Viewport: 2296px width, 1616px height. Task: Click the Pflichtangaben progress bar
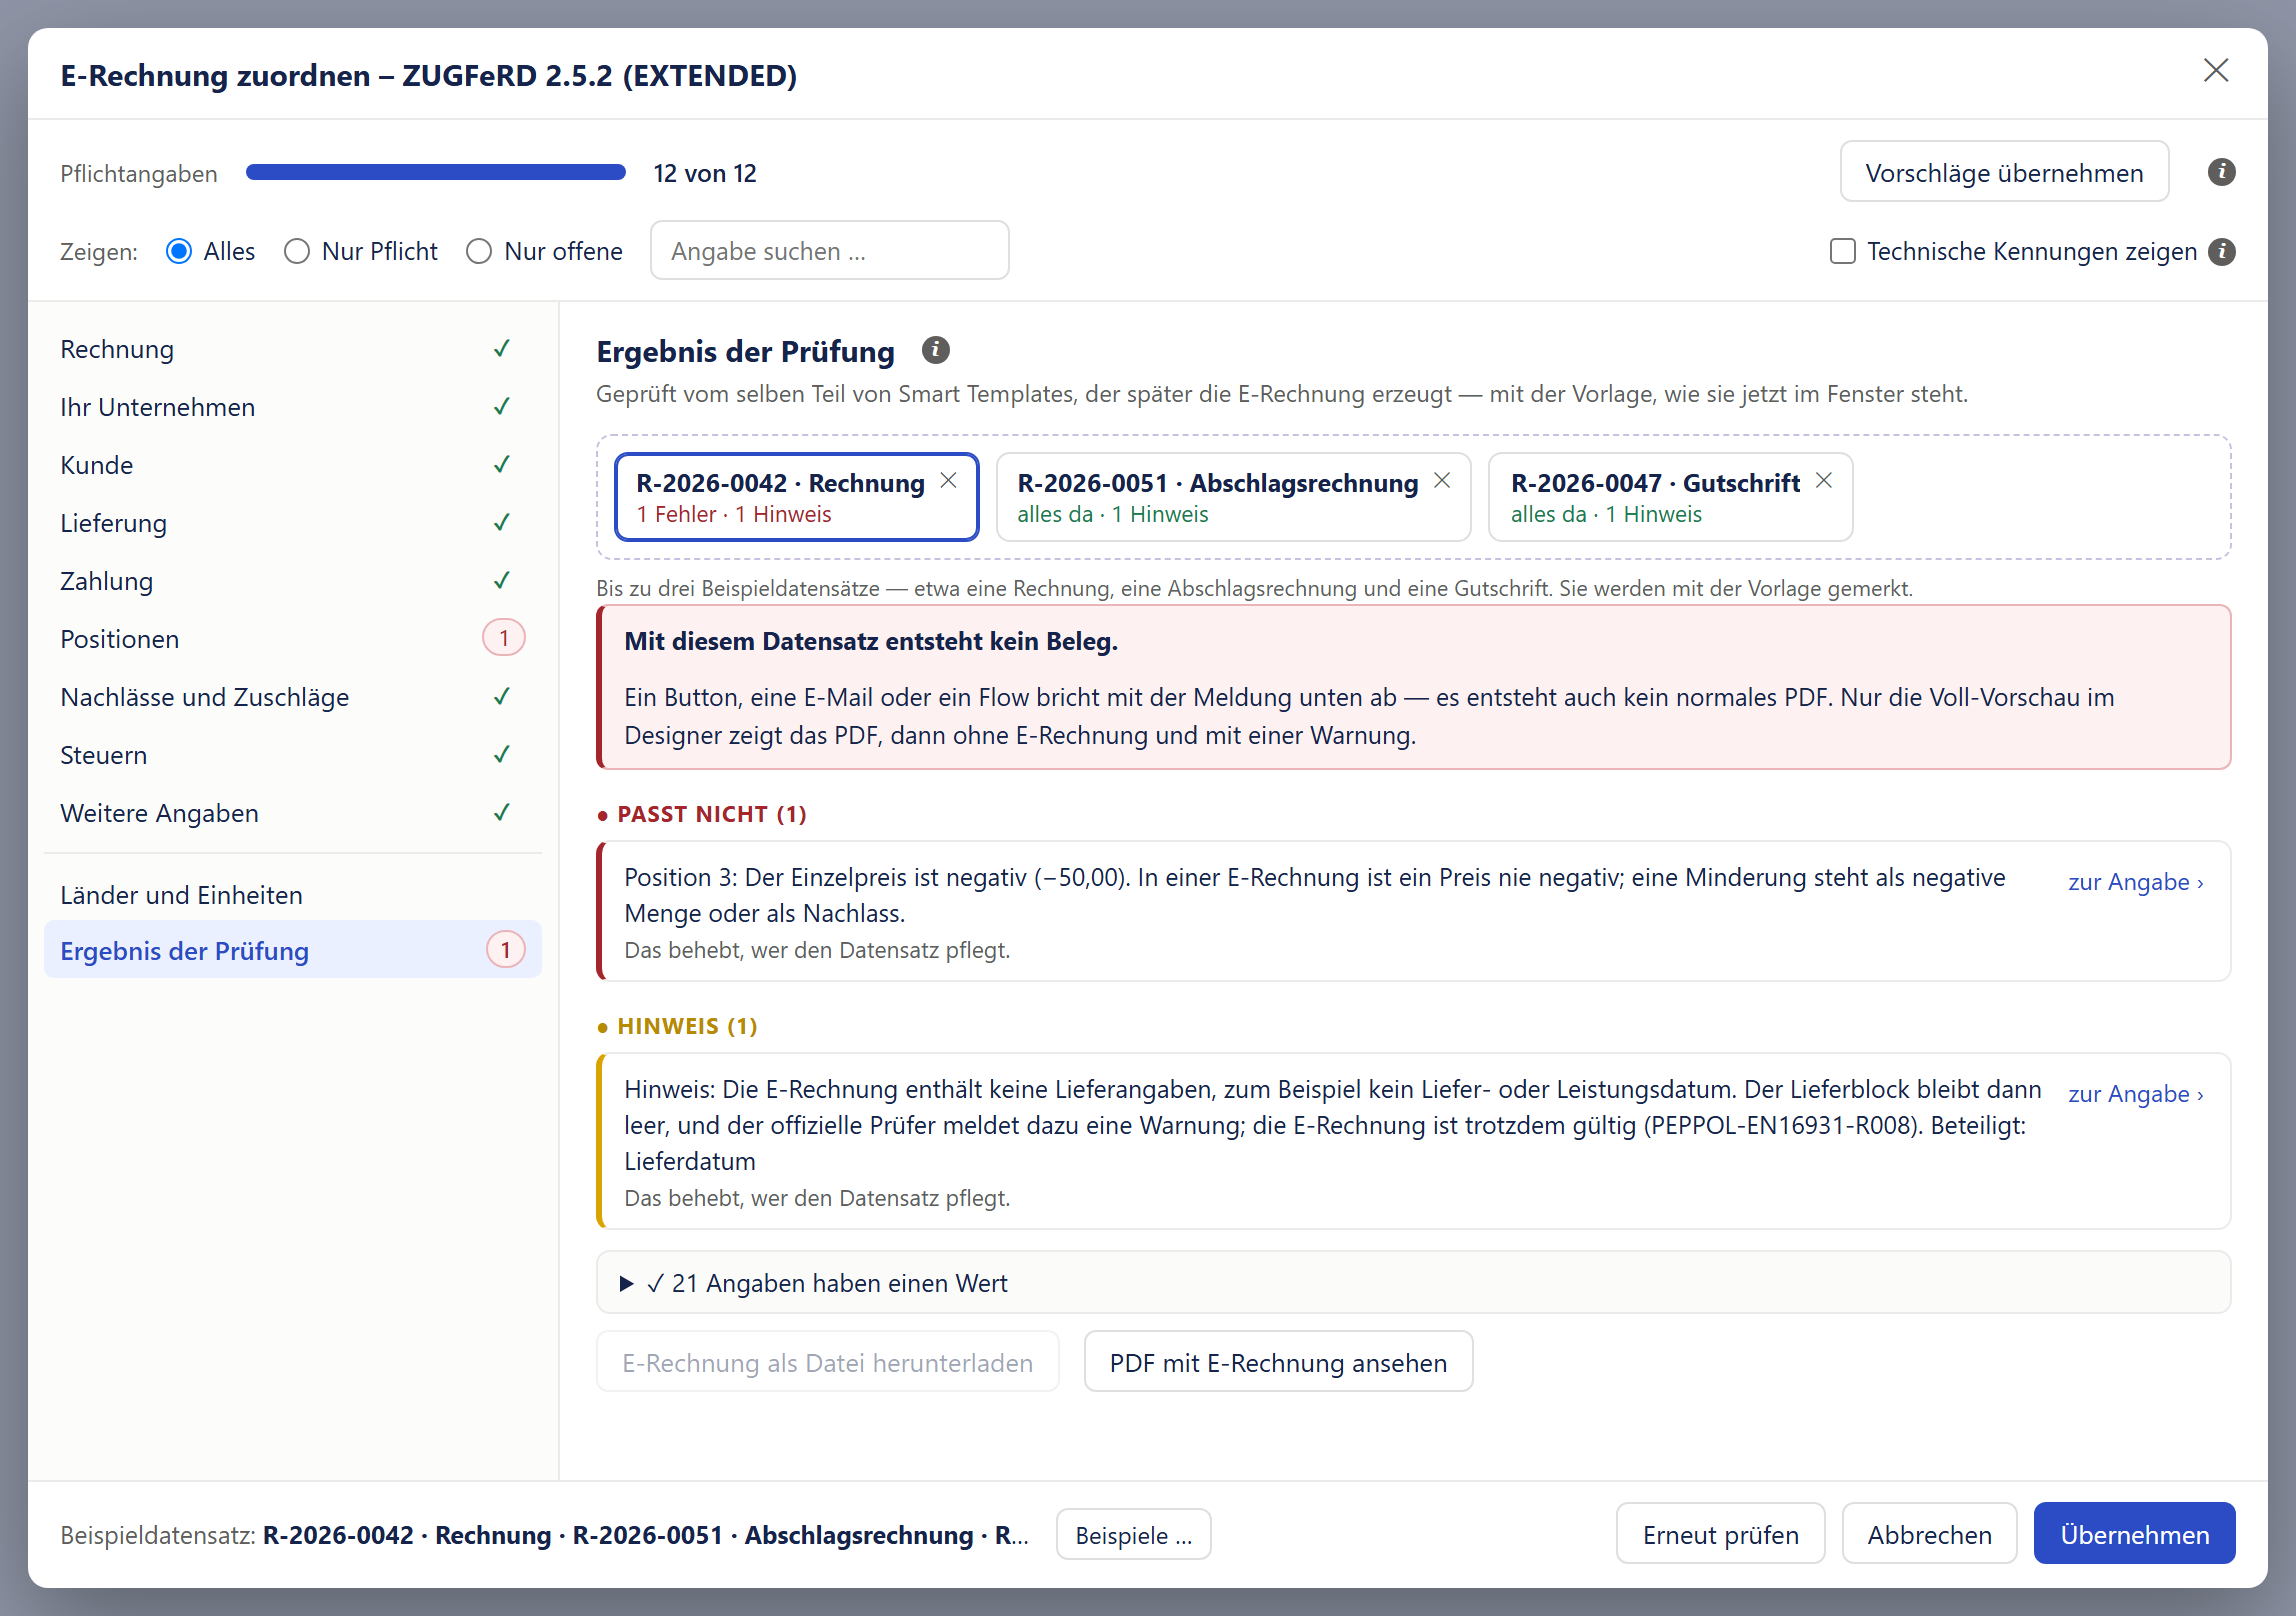436,172
